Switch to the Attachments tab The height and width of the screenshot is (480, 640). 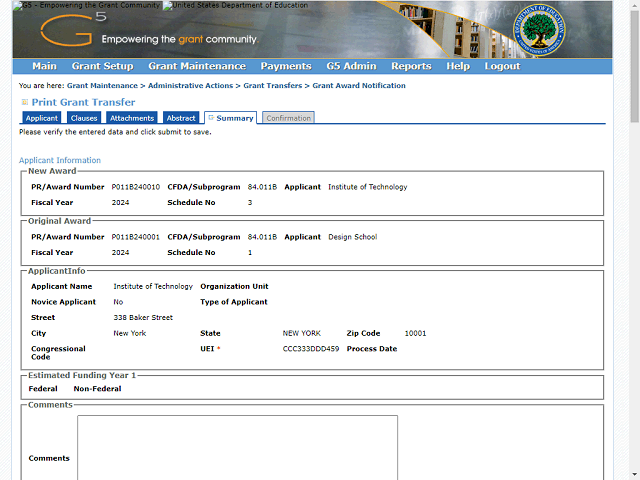pos(132,118)
